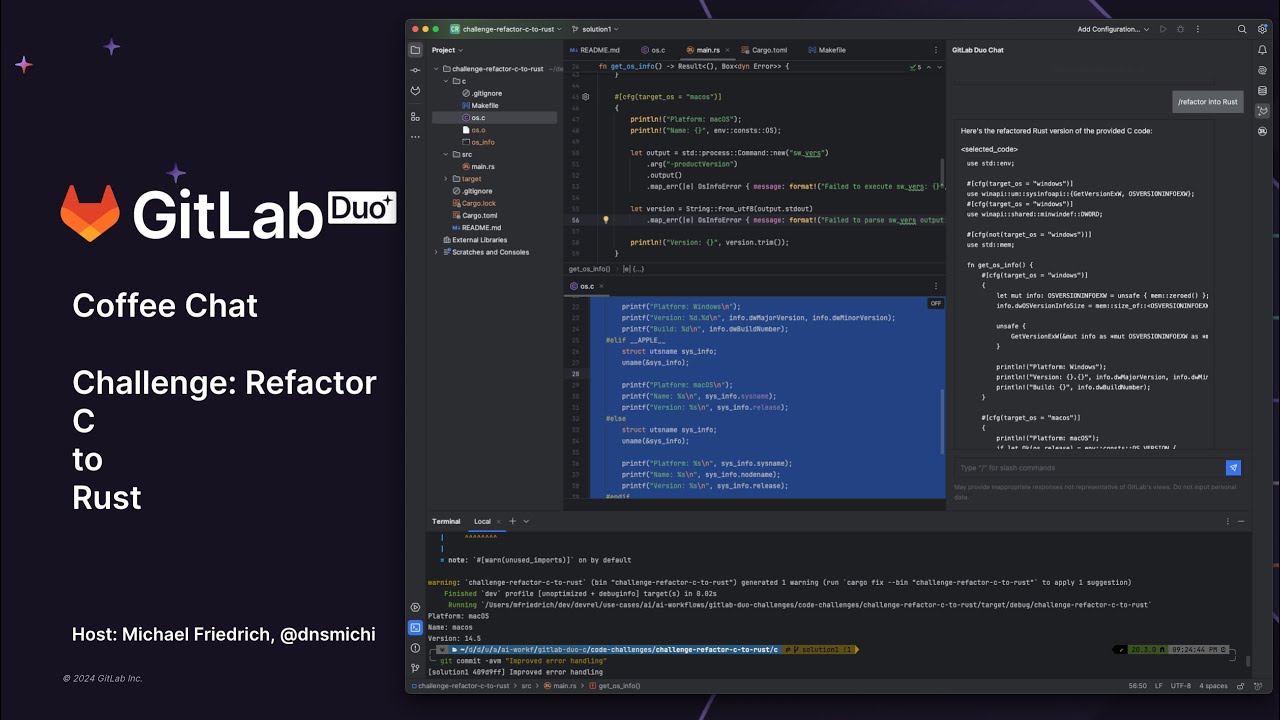Switch to the os.c top editor tab

pyautogui.click(x=652, y=50)
